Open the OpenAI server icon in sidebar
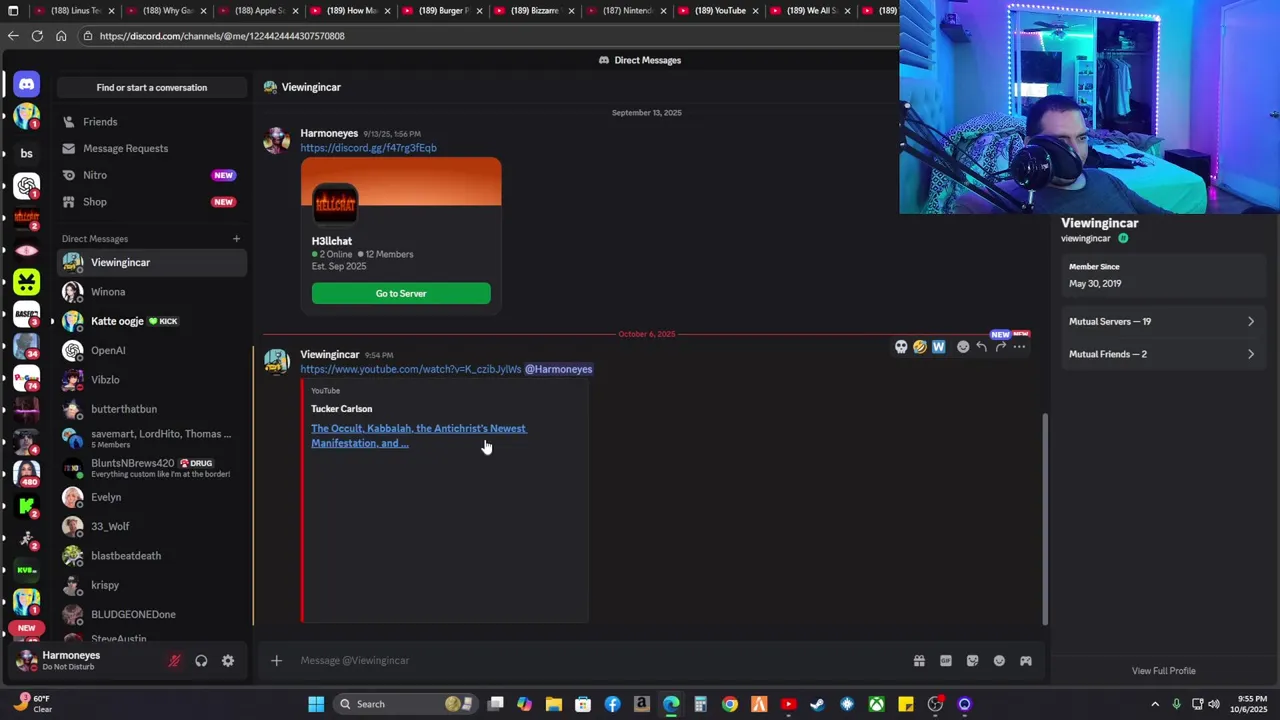This screenshot has height=720, width=1280. pos(26,186)
